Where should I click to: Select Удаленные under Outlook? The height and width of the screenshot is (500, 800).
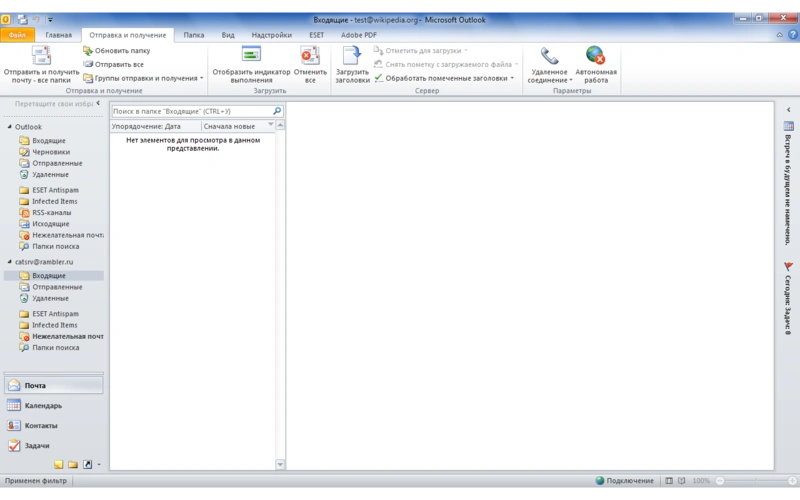pos(50,174)
